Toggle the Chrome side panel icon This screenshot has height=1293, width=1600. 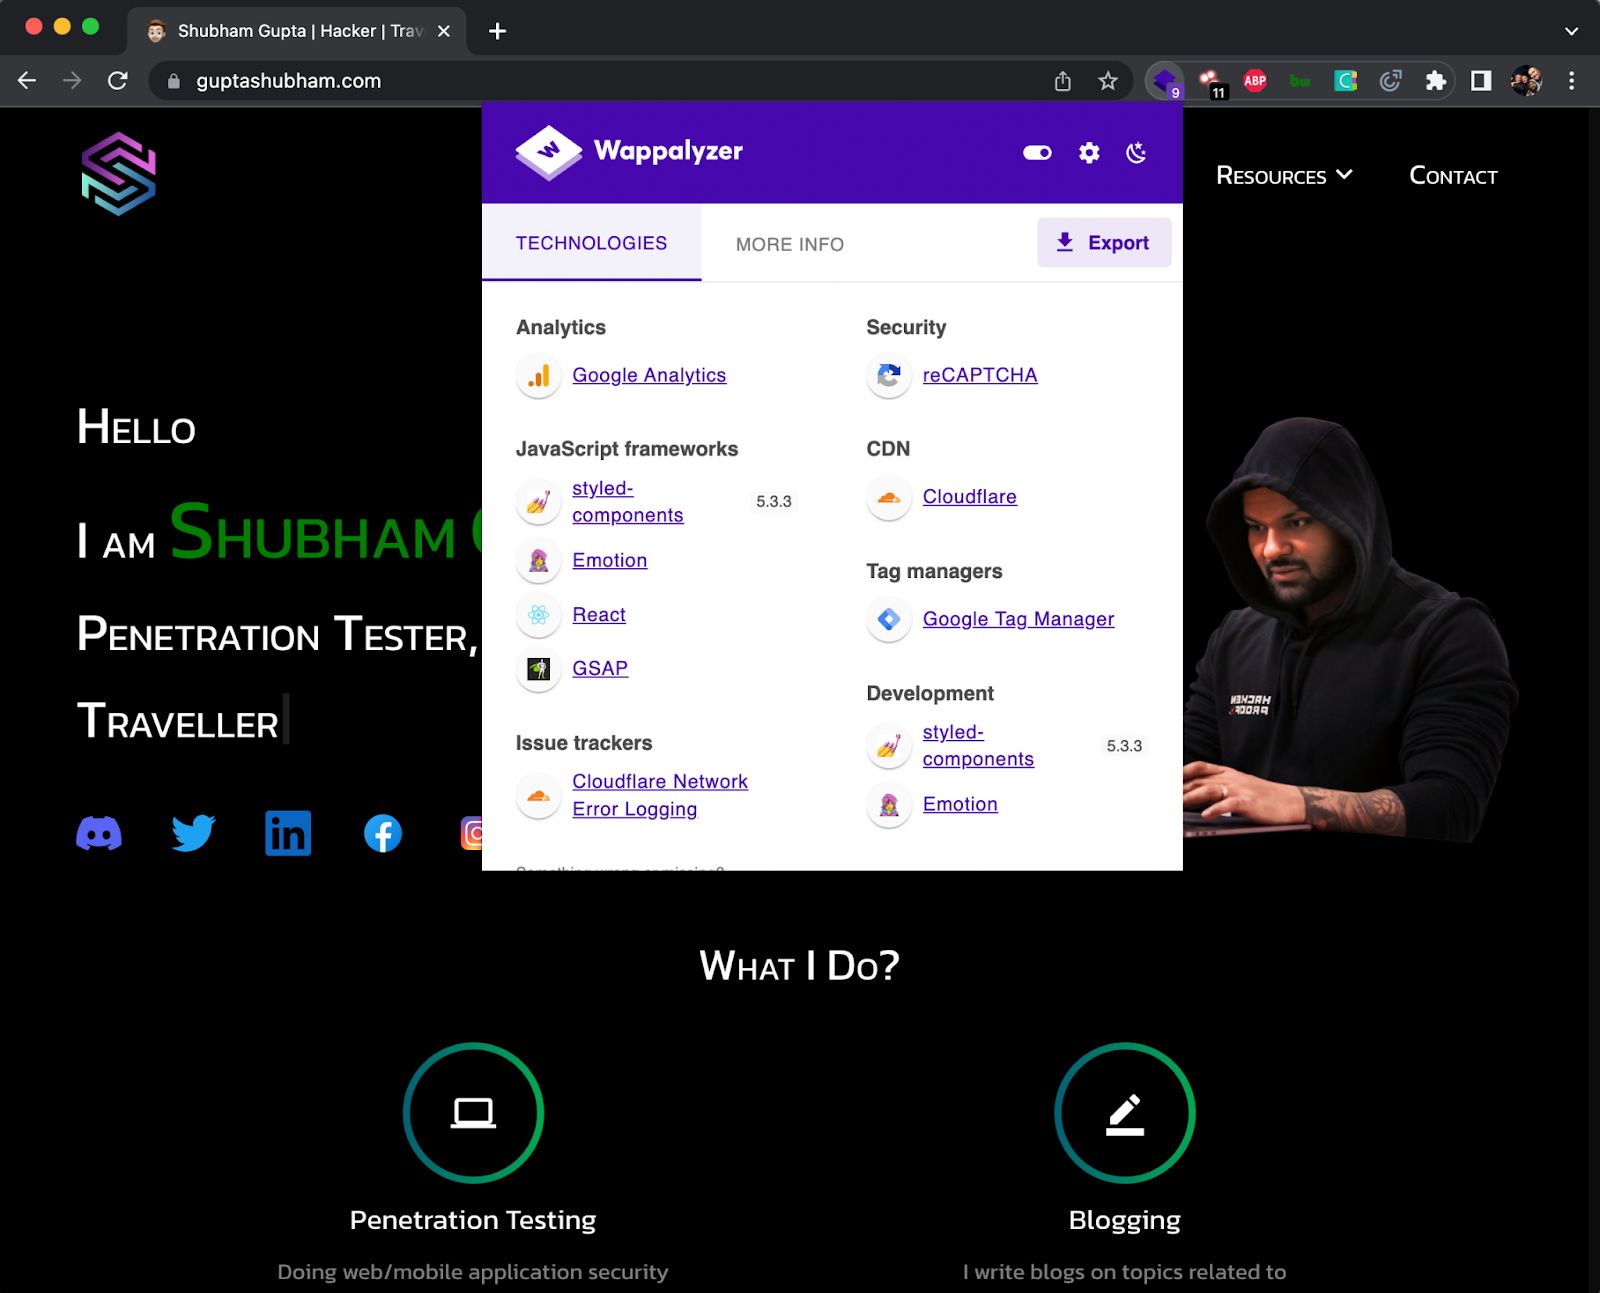[1481, 81]
